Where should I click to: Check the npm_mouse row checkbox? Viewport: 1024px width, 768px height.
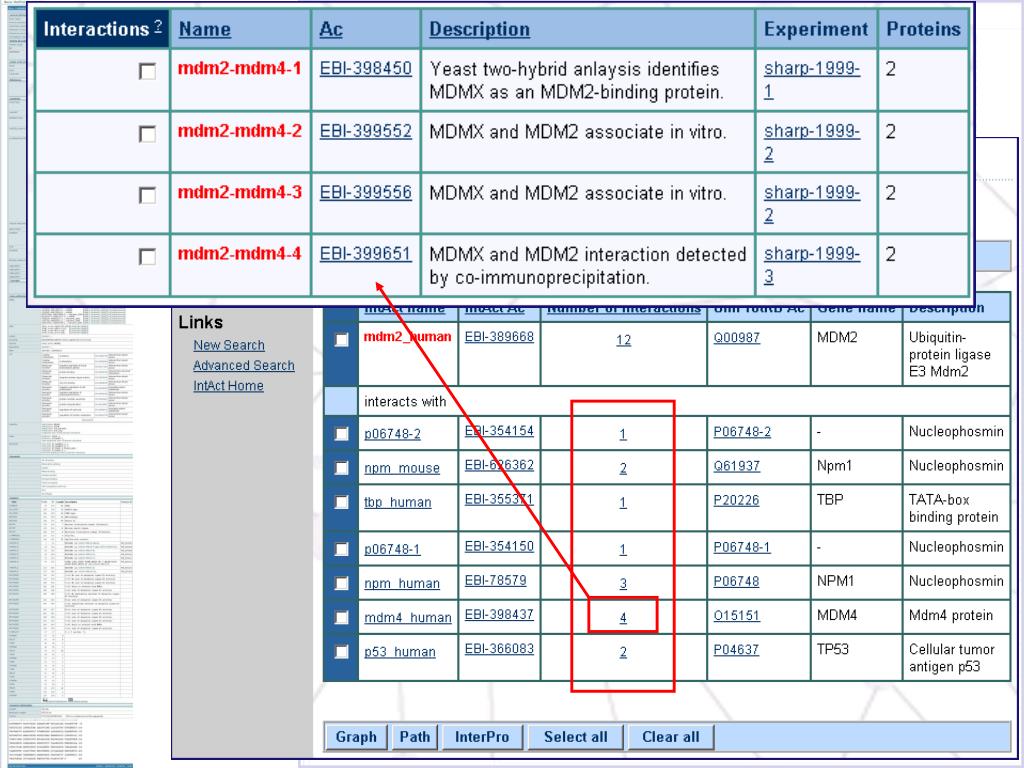(342, 468)
